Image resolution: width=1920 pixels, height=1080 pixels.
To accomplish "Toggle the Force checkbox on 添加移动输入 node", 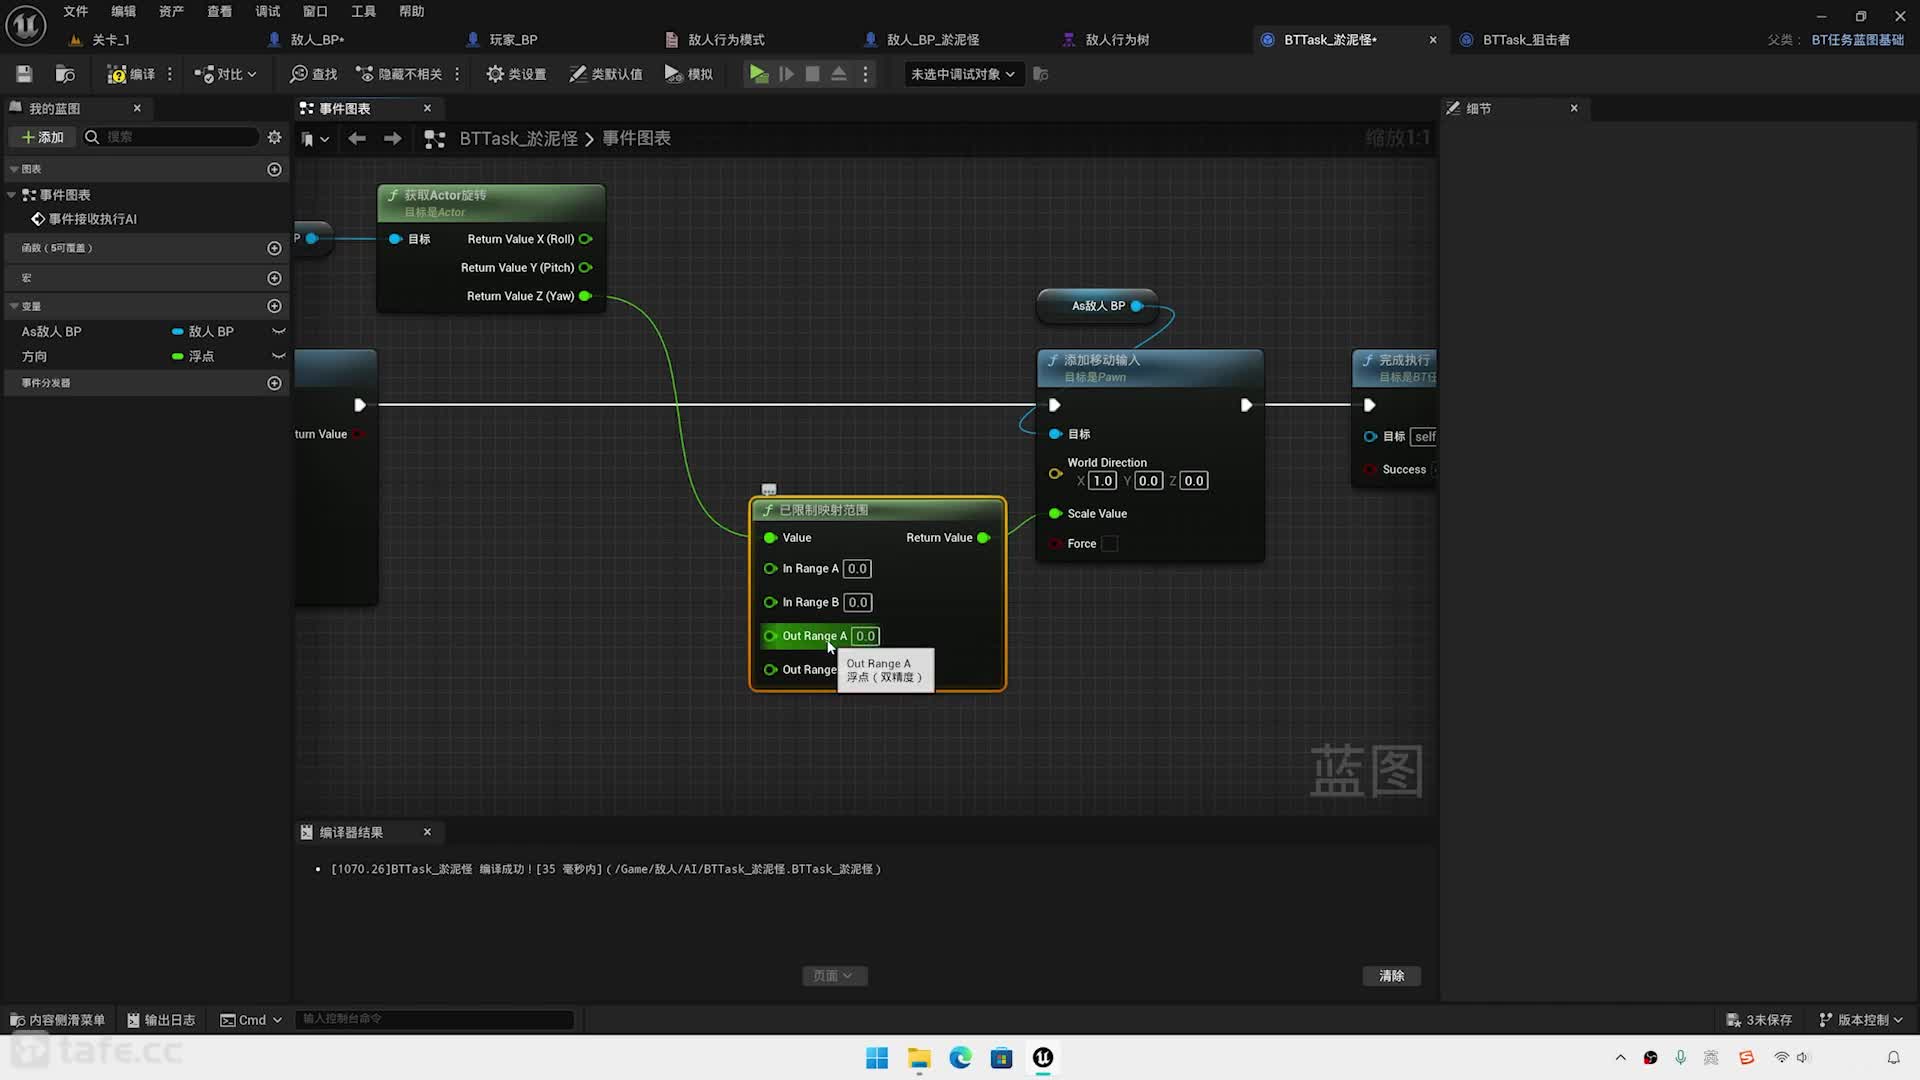I will click(x=1110, y=543).
